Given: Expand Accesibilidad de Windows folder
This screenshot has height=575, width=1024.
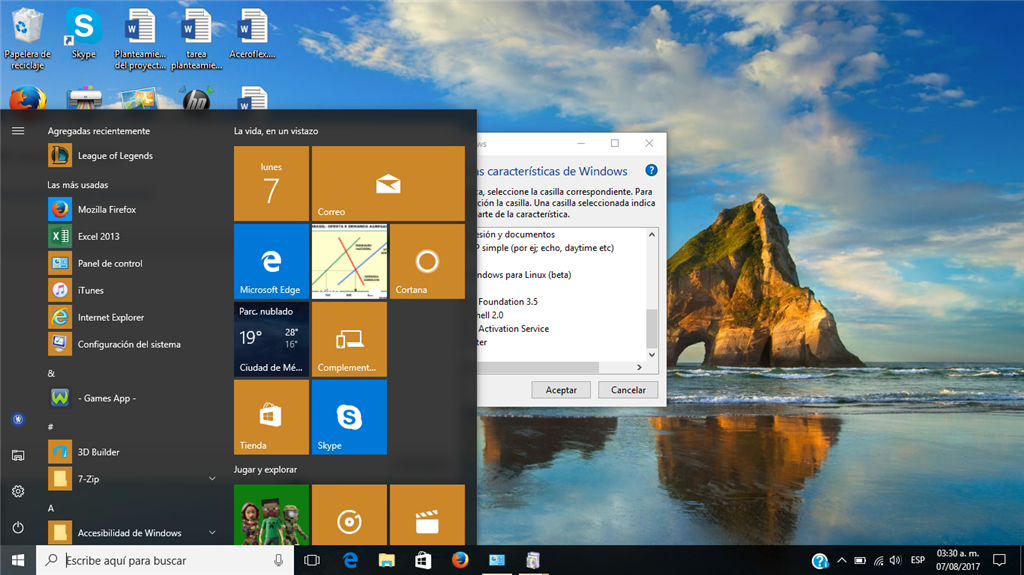Looking at the screenshot, I should click(131, 533).
